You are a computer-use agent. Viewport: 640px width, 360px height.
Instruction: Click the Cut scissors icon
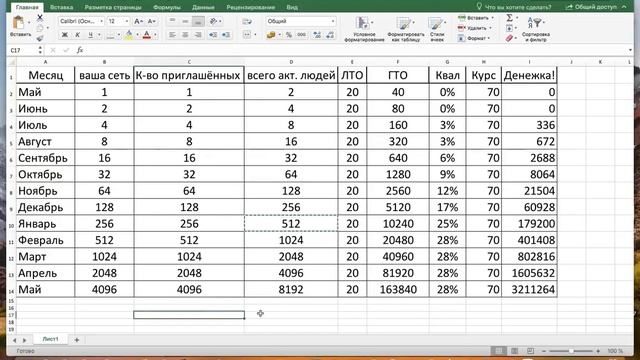[40, 18]
